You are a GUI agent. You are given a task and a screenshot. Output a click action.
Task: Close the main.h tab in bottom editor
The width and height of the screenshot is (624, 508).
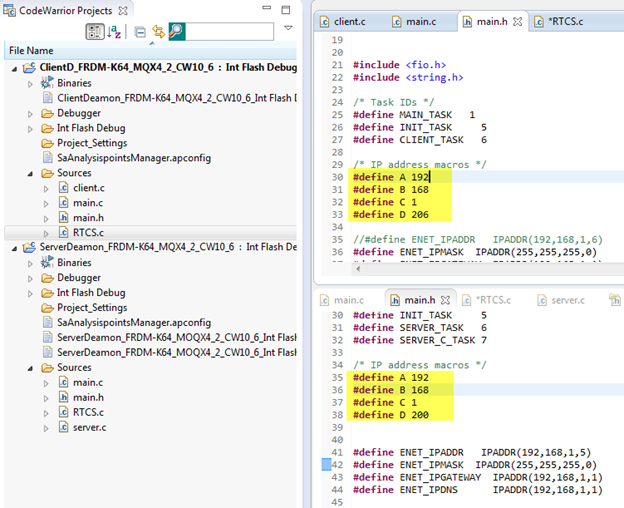pos(446,300)
